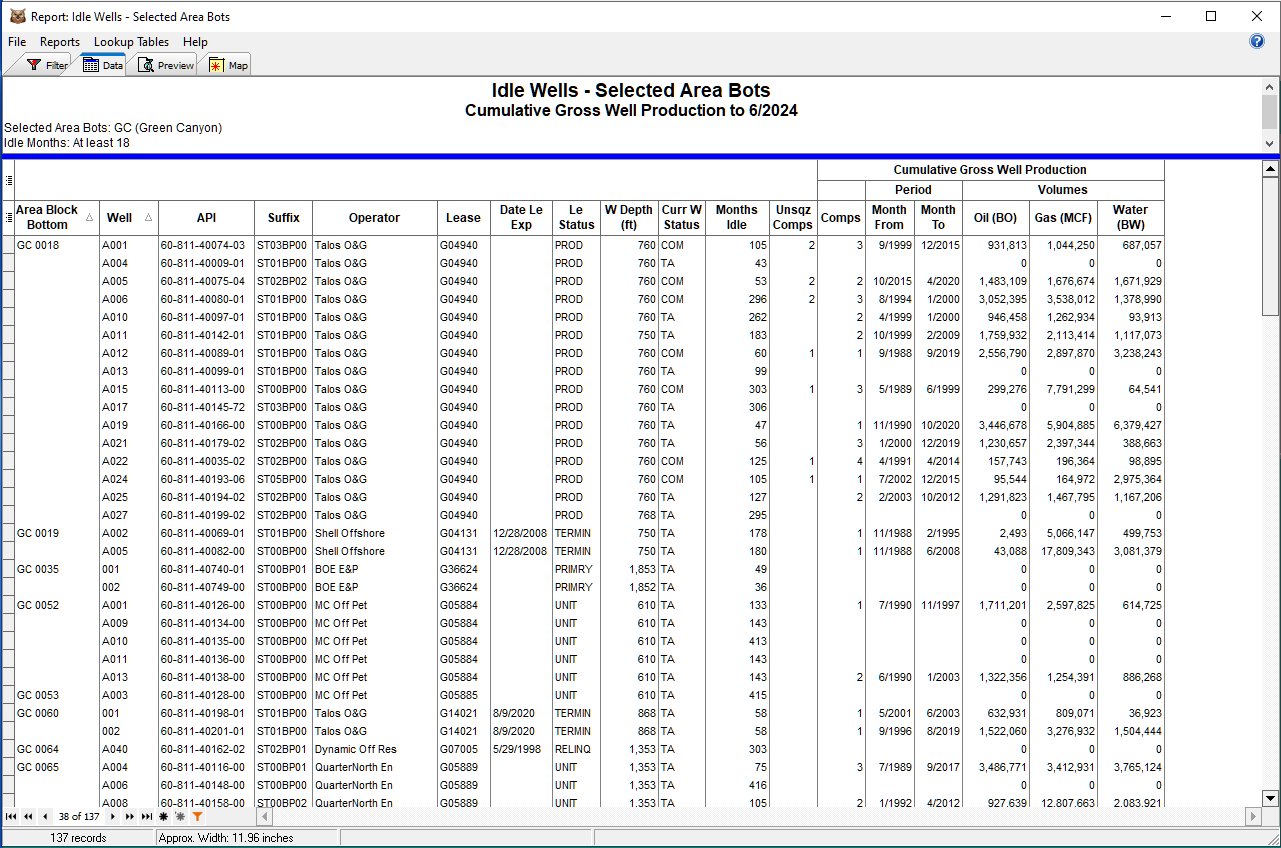The height and width of the screenshot is (848, 1281).
Task: Click the Date Le Exp column header
Action: tap(521, 217)
